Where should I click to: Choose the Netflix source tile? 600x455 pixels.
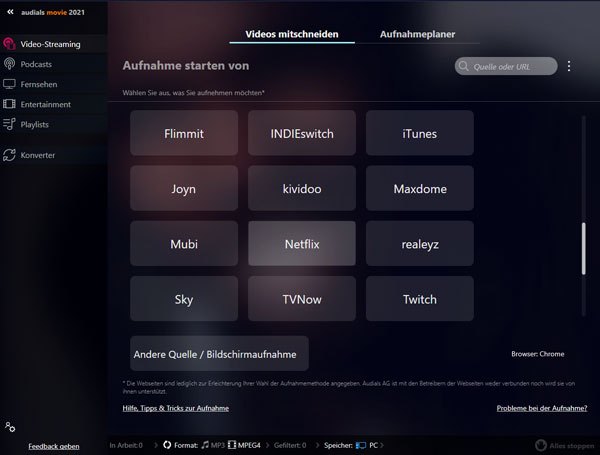tap(302, 243)
